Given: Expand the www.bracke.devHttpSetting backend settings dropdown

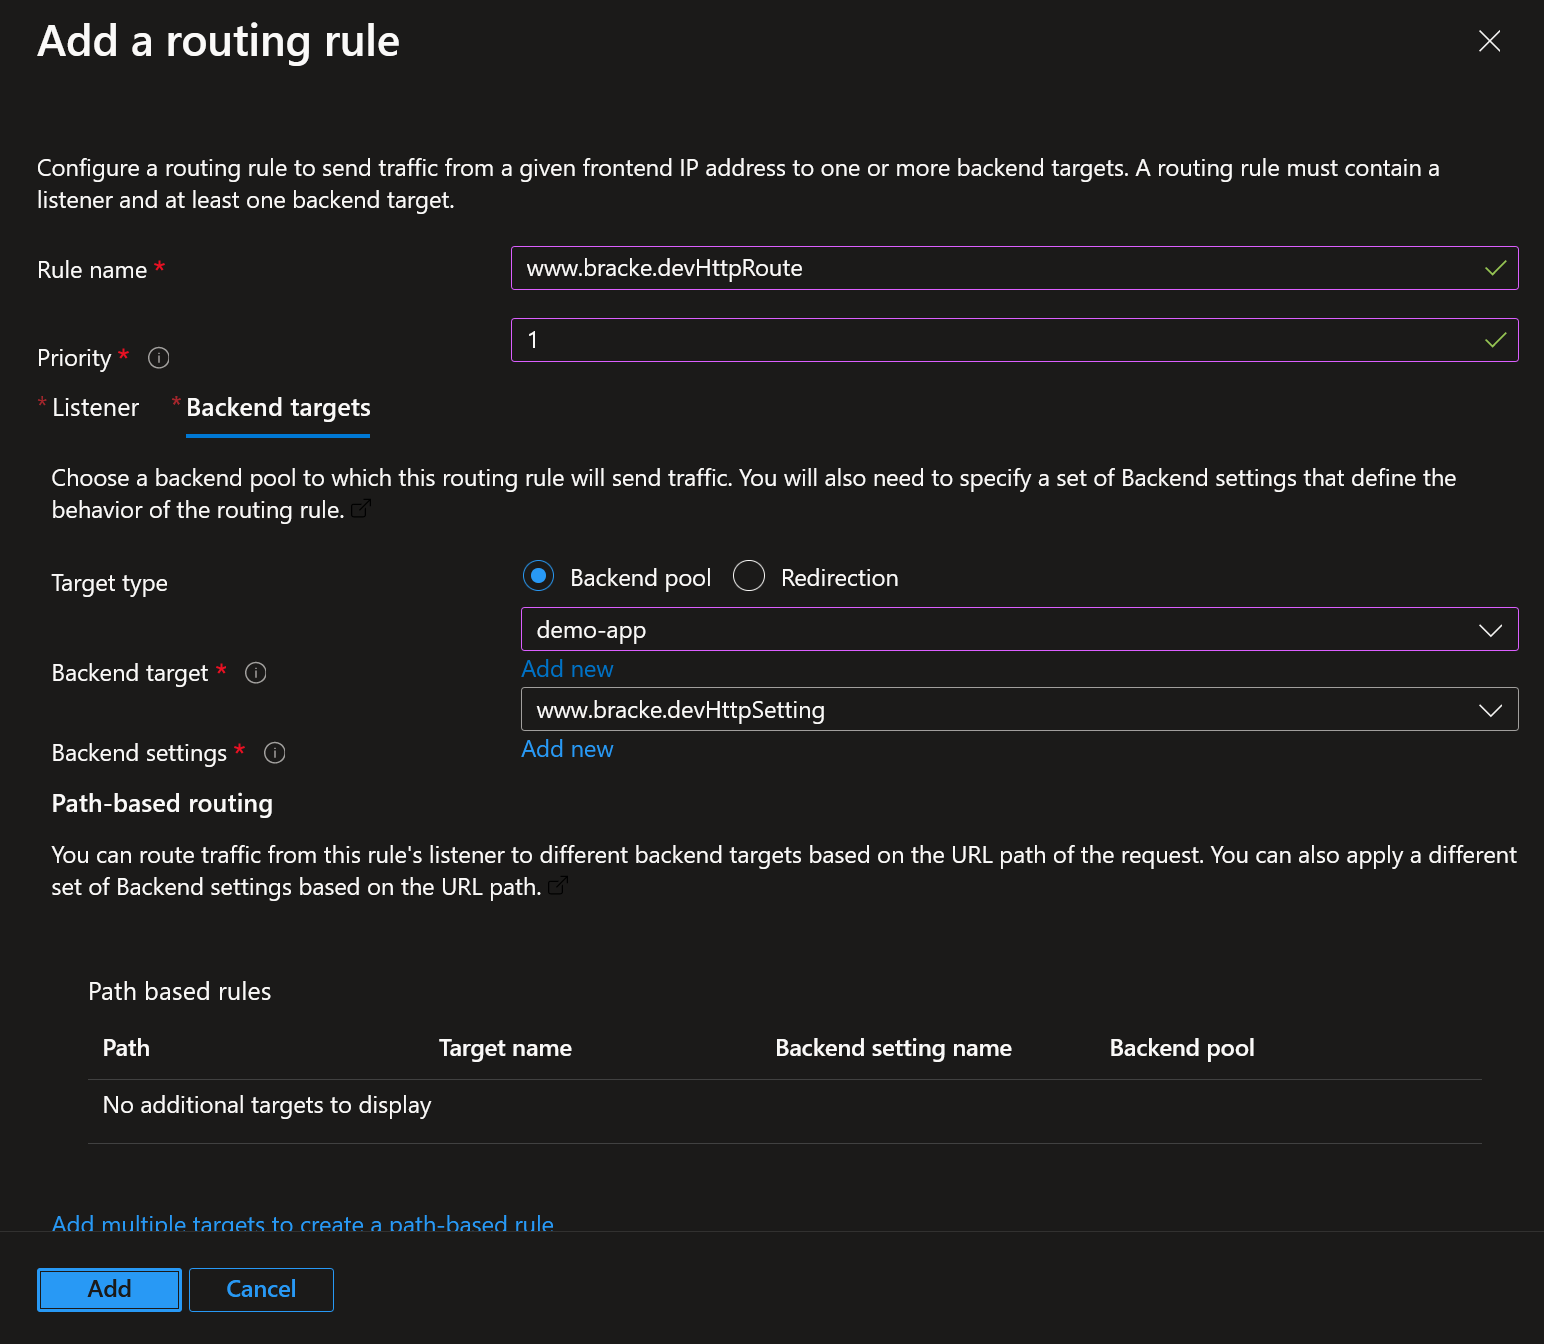Looking at the screenshot, I should pyautogui.click(x=1019, y=710).
